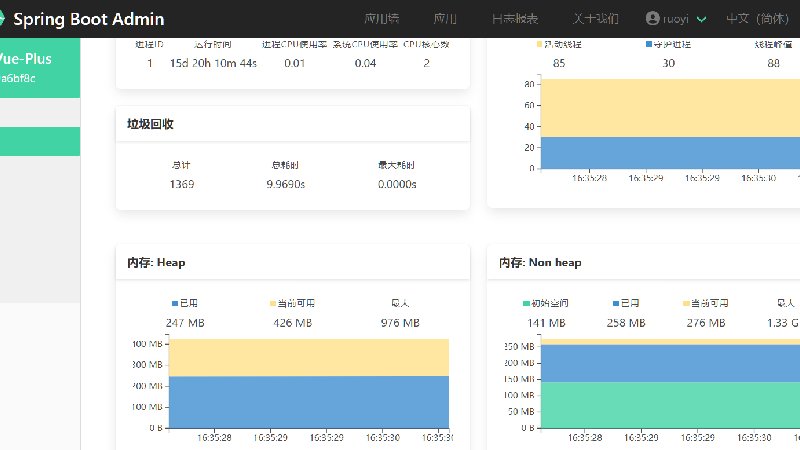The width and height of the screenshot is (800, 450).
Task: Open the 关于我们 menu item
Action: pyautogui.click(x=595, y=19)
